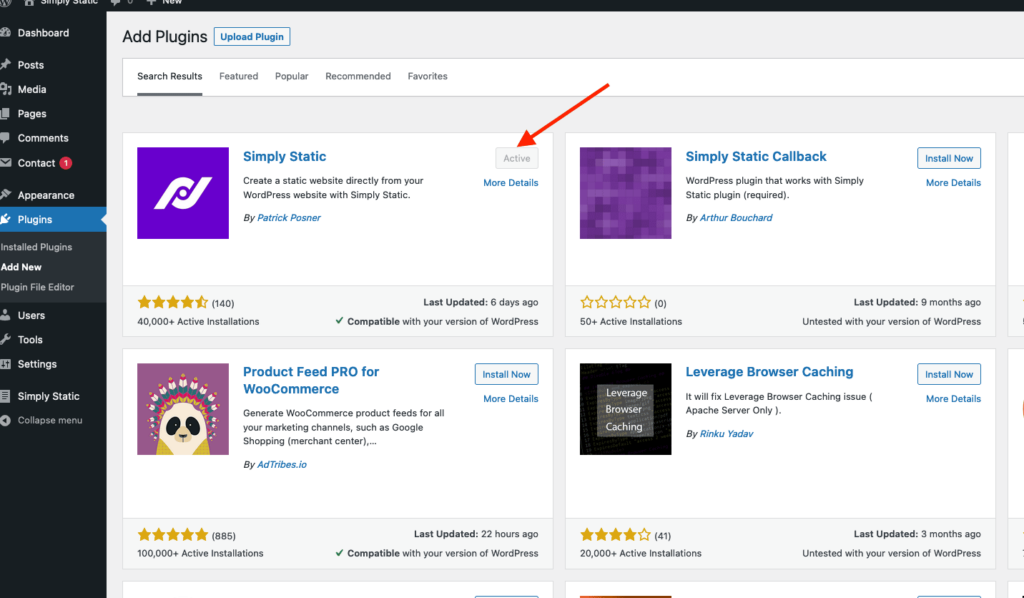Click the Product Feed PRO star rating (885)
The width and height of the screenshot is (1024, 598).
click(172, 535)
